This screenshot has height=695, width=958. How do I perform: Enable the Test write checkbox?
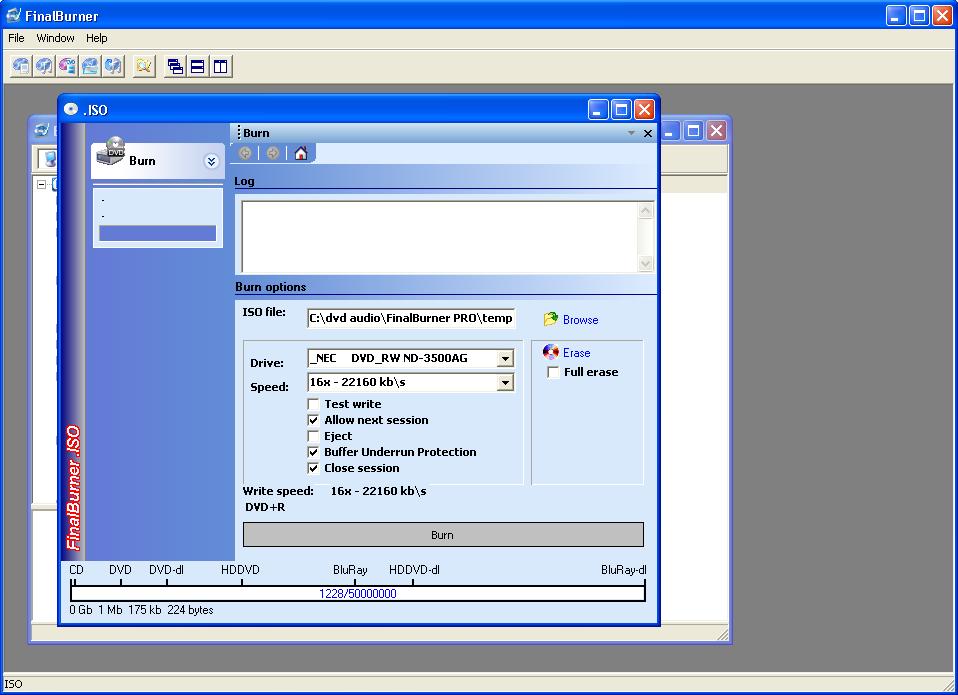coord(313,404)
